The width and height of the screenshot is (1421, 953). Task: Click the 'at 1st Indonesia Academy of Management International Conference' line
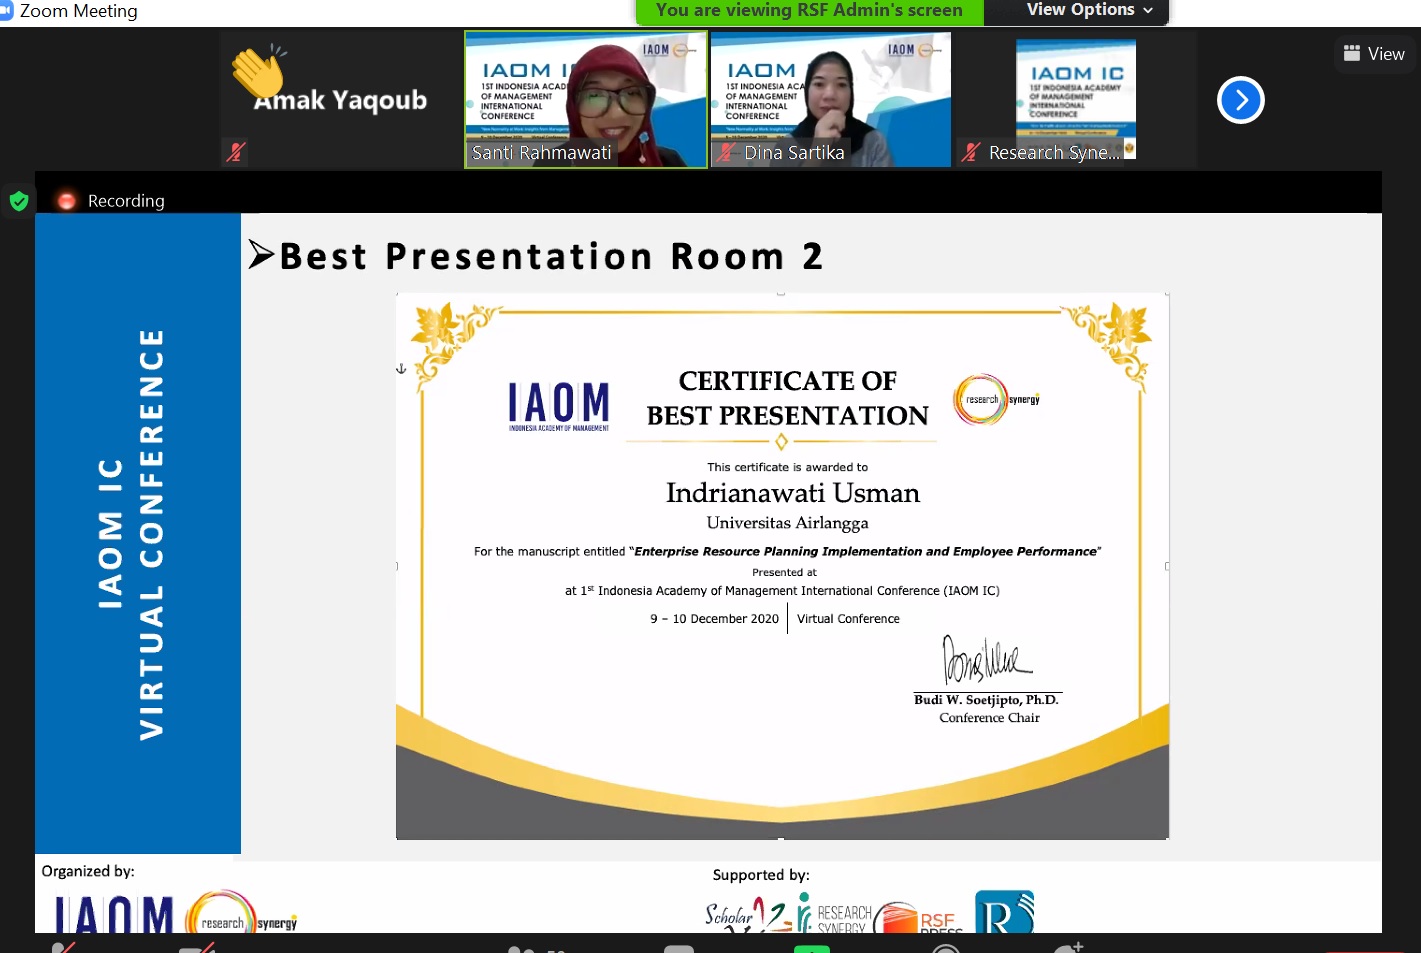[x=782, y=591]
